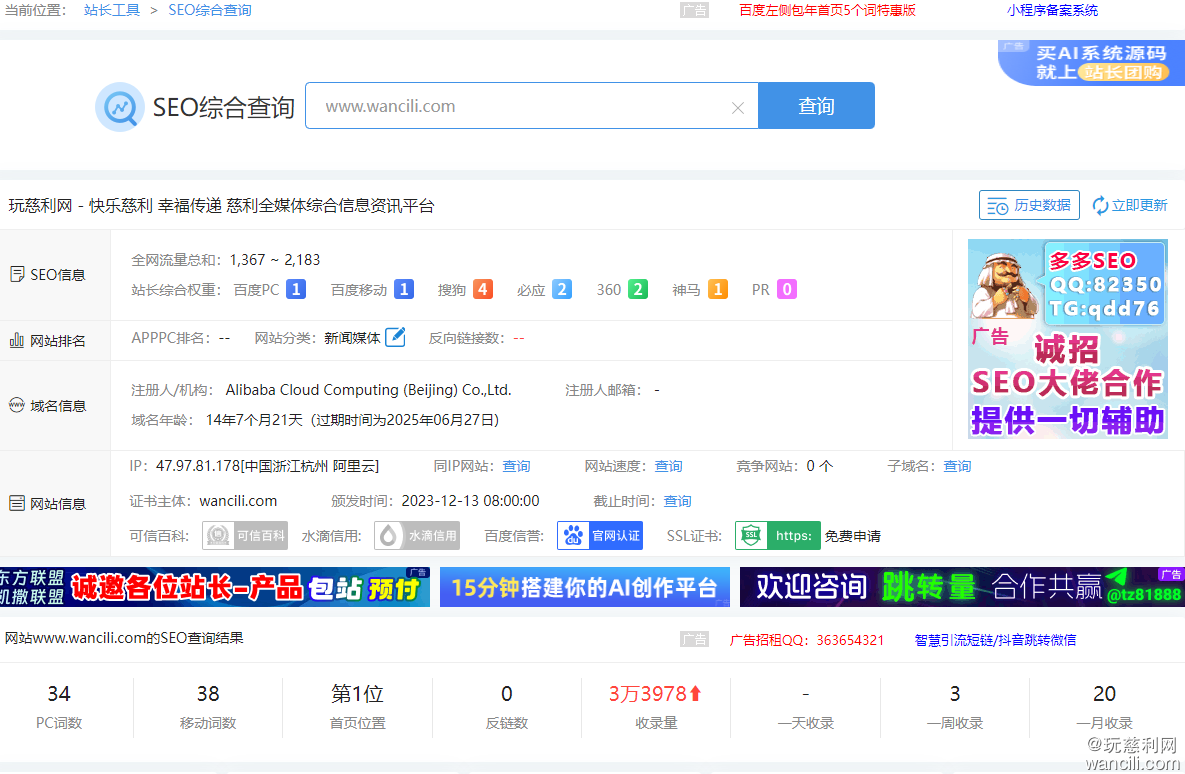This screenshot has height=774, width=1185.
Task: Clear the search field with the X icon
Action: (x=738, y=108)
